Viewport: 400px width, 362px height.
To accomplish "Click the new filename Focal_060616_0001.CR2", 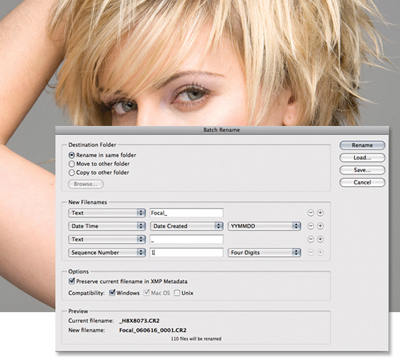I will point(153,330).
